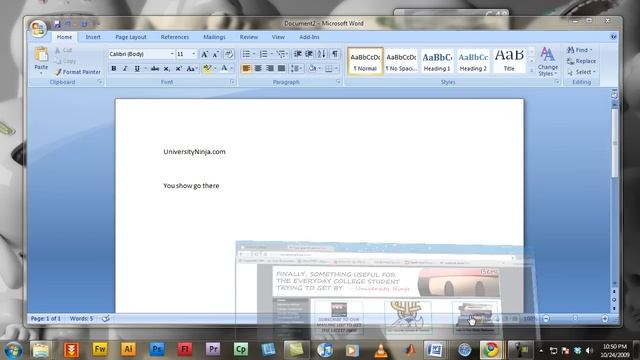Click the text highlight color button
The image size is (640, 360).
(x=207, y=69)
